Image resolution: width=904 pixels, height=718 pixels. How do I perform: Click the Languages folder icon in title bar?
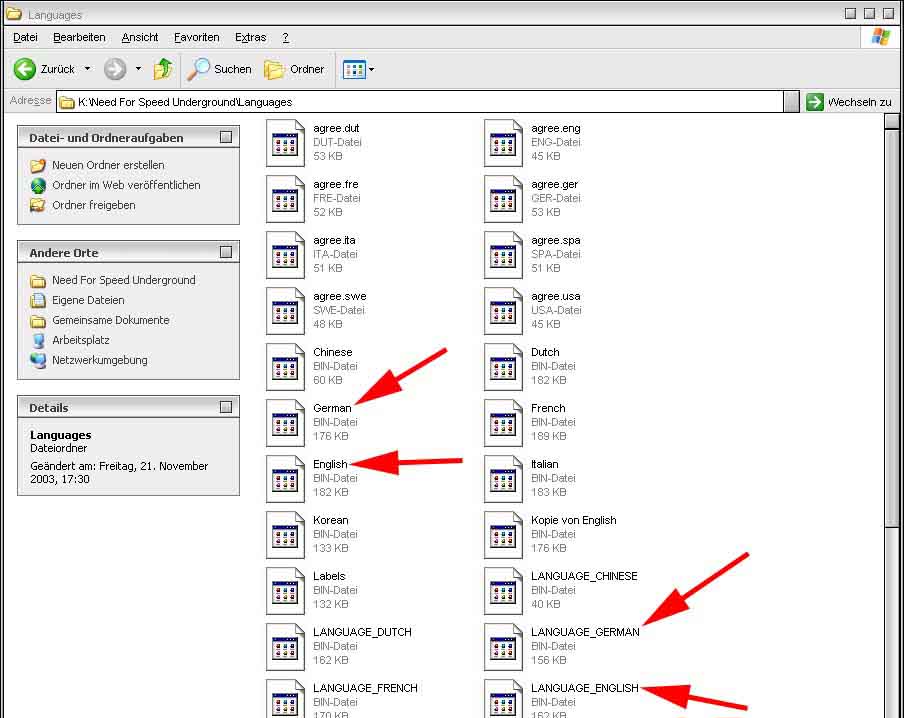(14, 13)
